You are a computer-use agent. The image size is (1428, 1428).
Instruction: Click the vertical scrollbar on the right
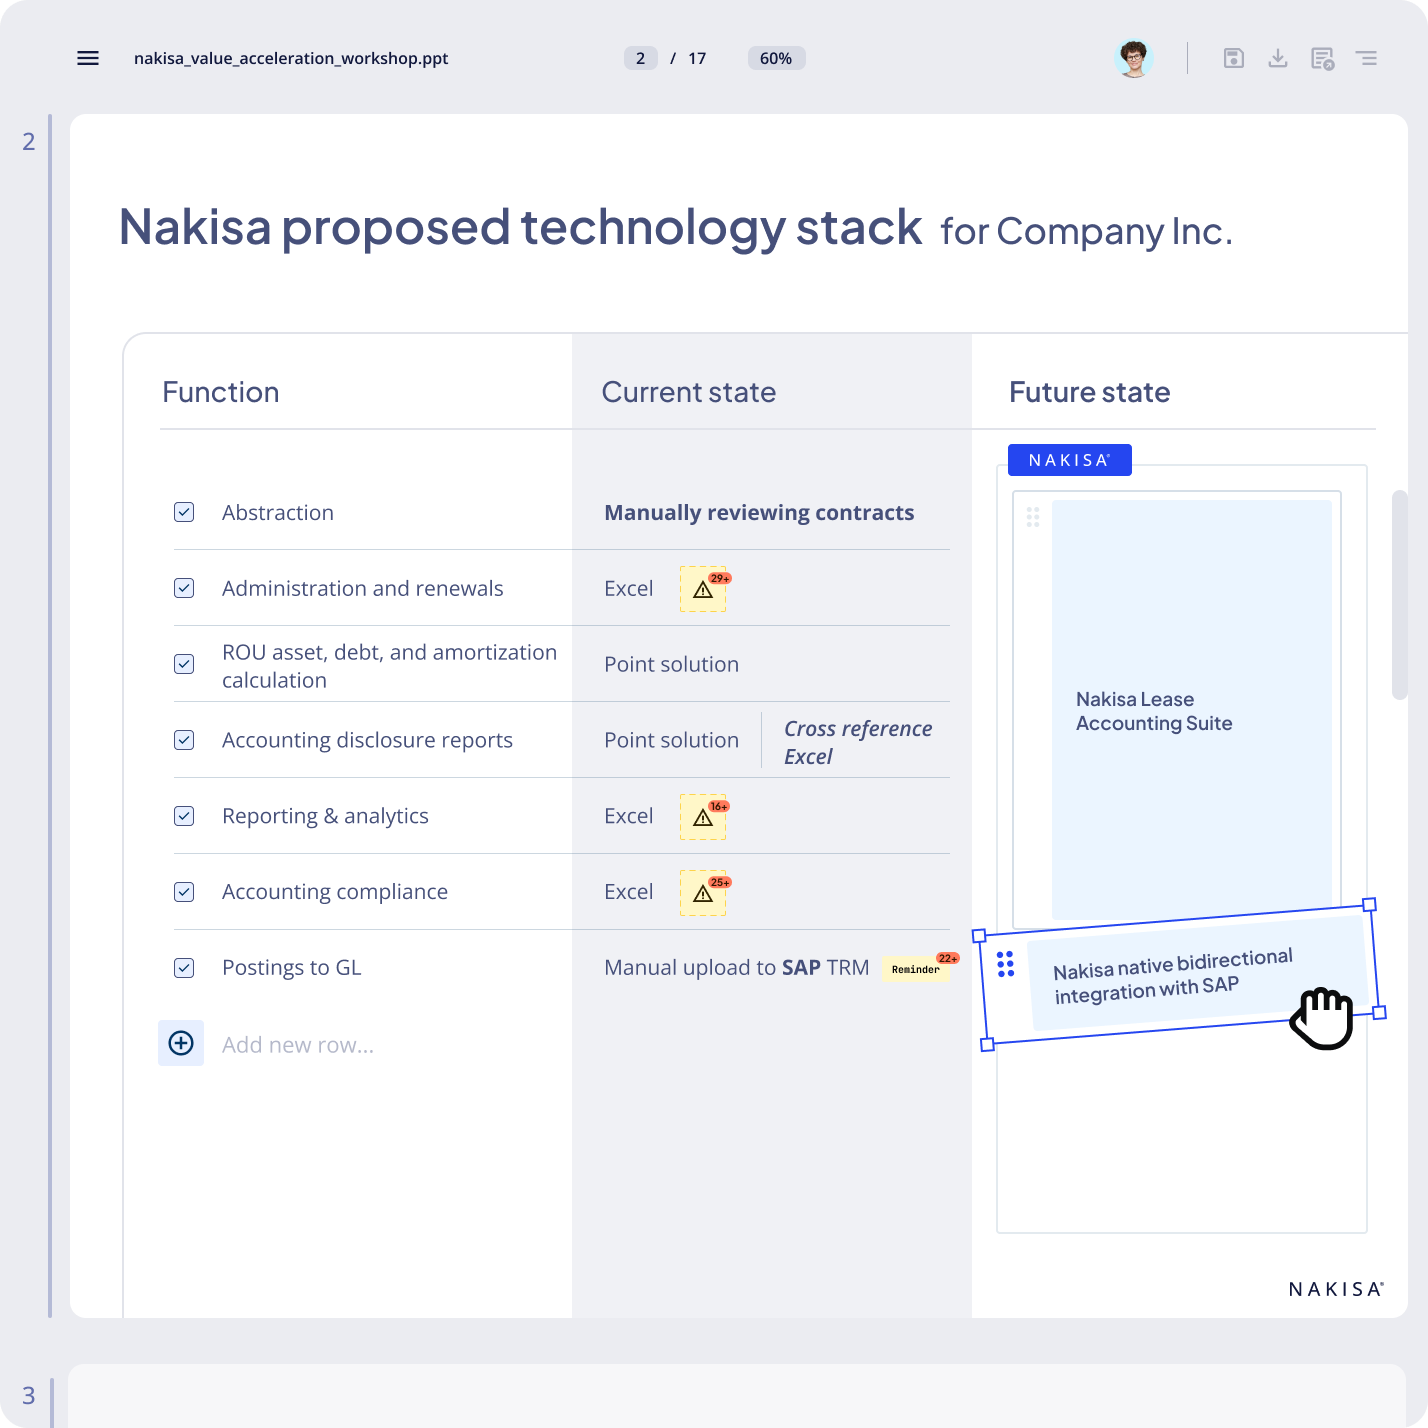click(1400, 595)
